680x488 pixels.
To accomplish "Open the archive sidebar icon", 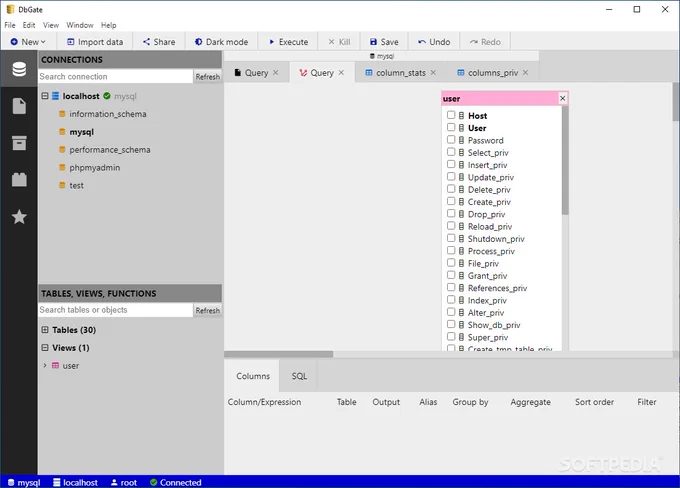I will 19,143.
